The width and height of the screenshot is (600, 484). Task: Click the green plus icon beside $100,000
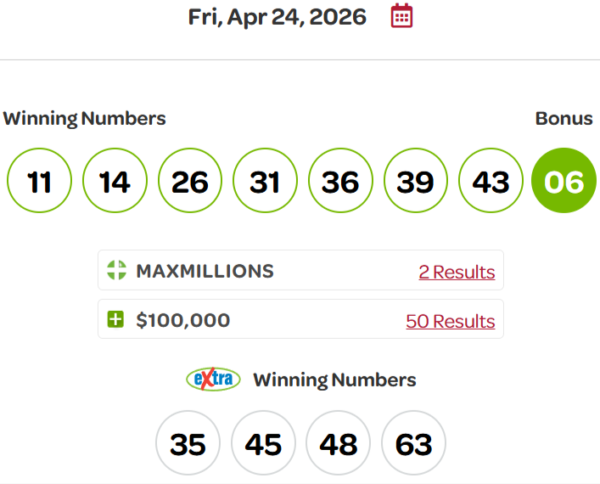pos(116,321)
